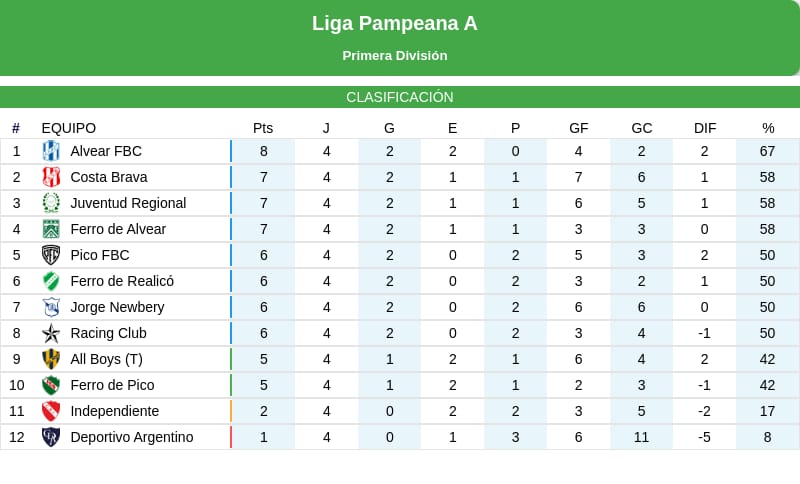Viewport: 800px width, 484px height.
Task: Click the CLASIFICACIÓN section bar
Action: tap(400, 97)
